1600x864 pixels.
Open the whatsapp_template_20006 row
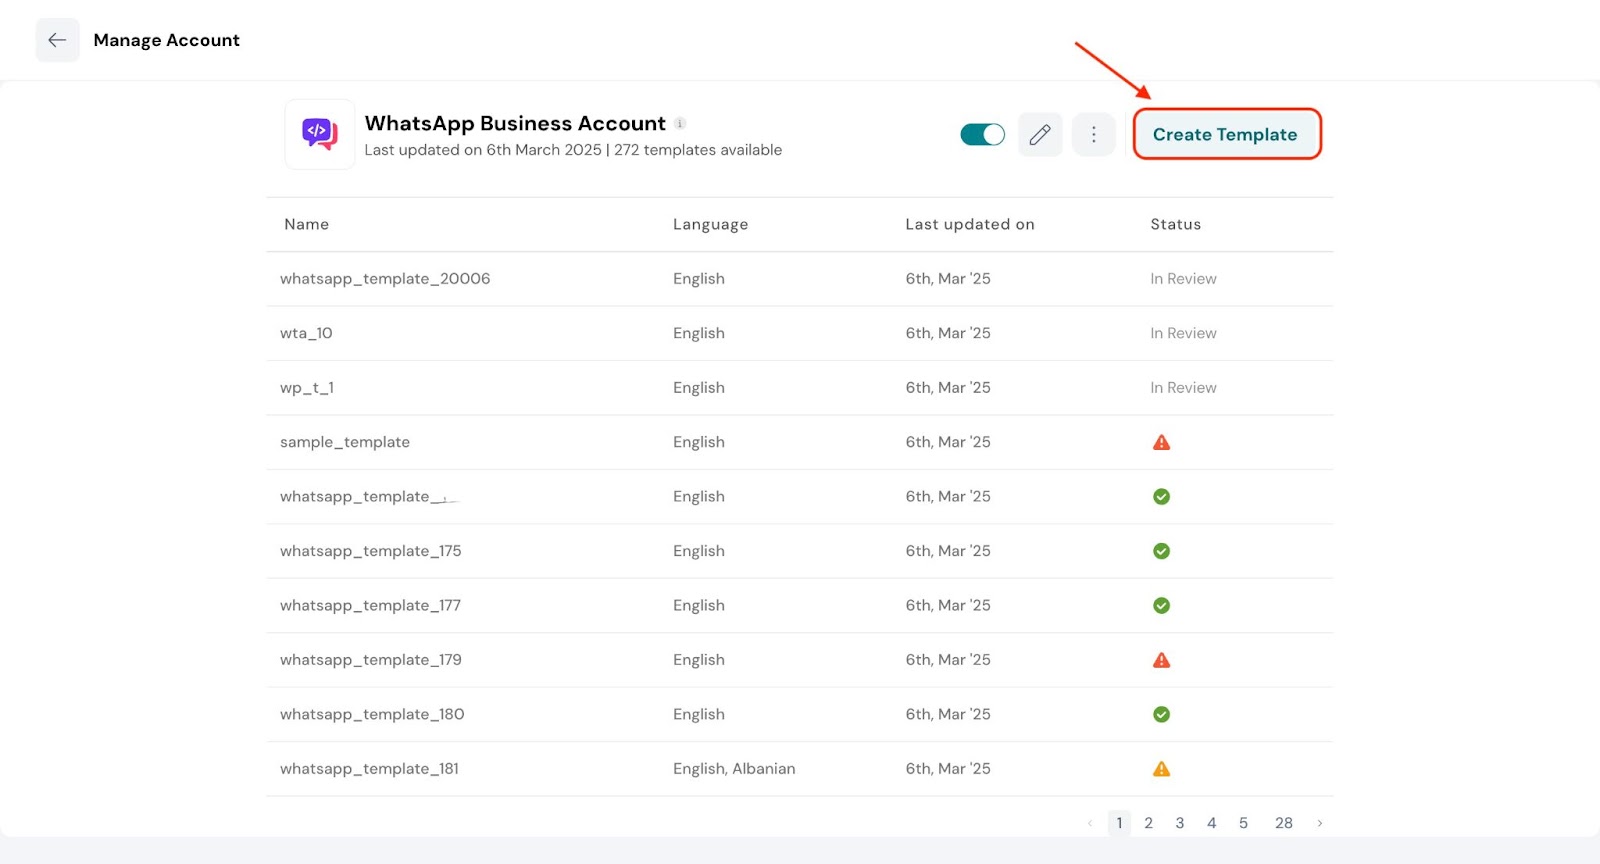tap(385, 279)
